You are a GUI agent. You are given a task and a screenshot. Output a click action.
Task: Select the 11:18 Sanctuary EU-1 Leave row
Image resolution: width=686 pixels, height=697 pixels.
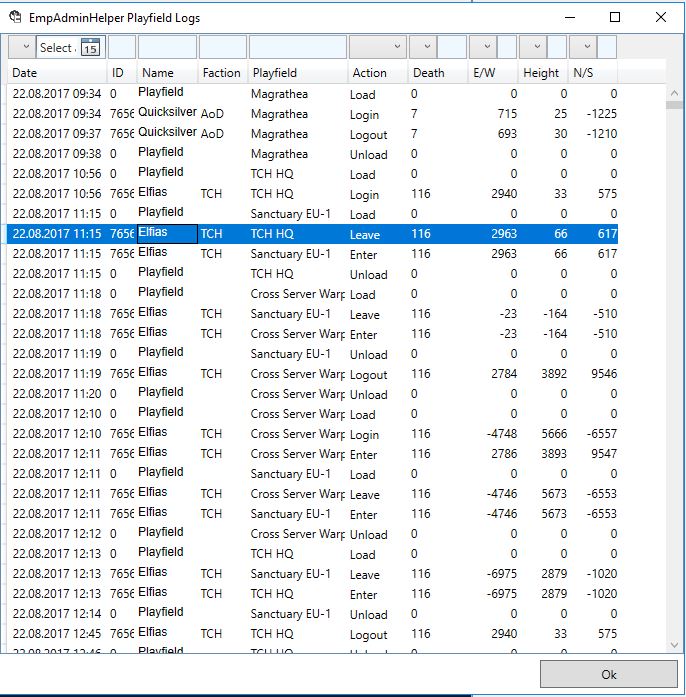click(x=313, y=314)
